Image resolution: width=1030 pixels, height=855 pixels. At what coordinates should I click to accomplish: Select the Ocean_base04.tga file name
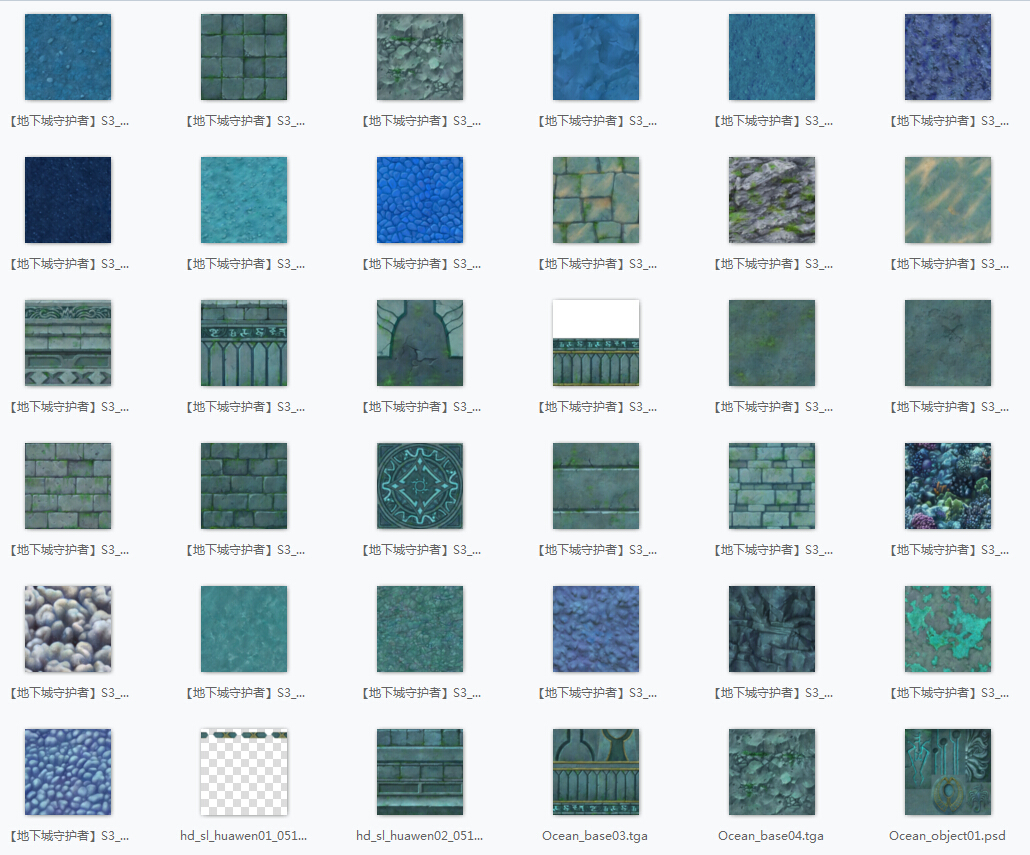pyautogui.click(x=771, y=836)
